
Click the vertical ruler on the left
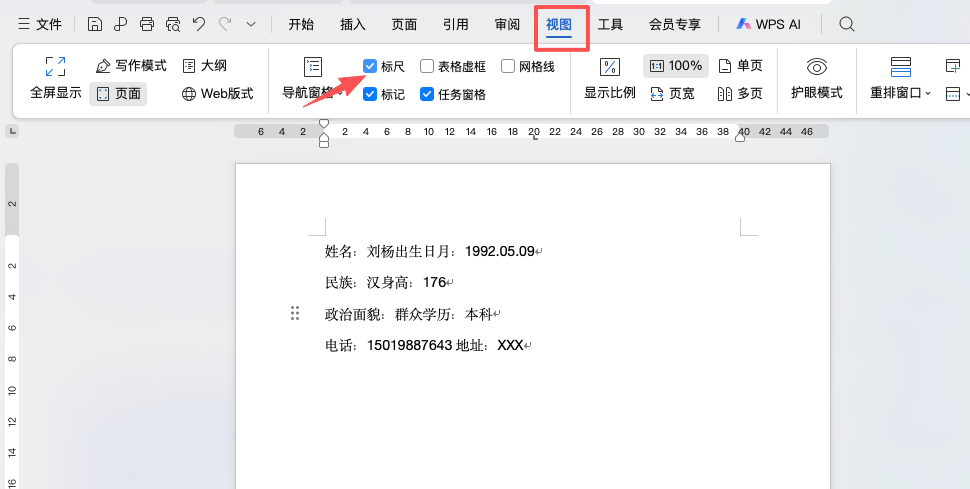pos(12,326)
